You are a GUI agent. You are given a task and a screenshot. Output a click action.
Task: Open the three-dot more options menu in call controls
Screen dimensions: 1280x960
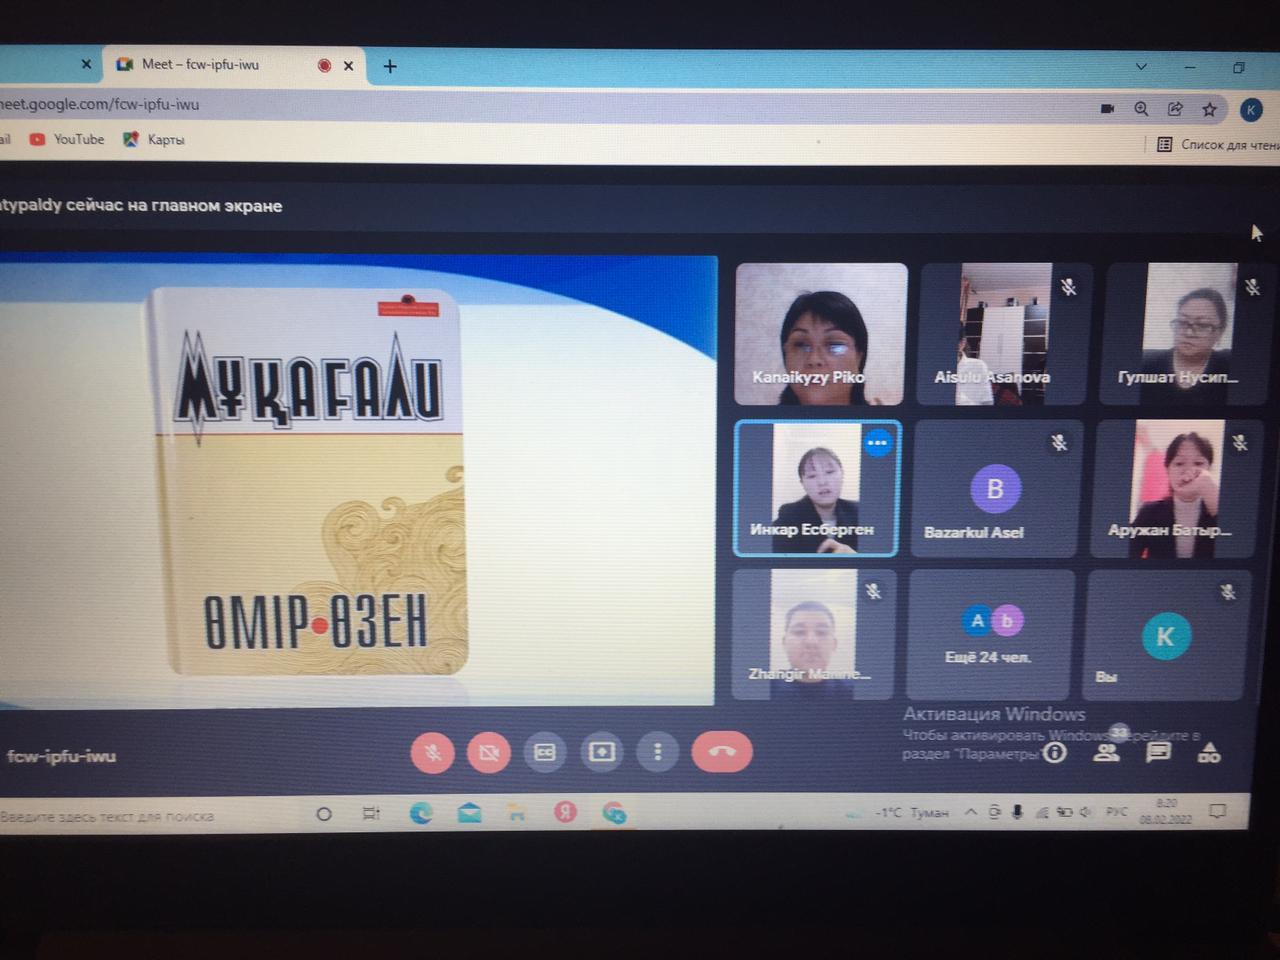(657, 751)
